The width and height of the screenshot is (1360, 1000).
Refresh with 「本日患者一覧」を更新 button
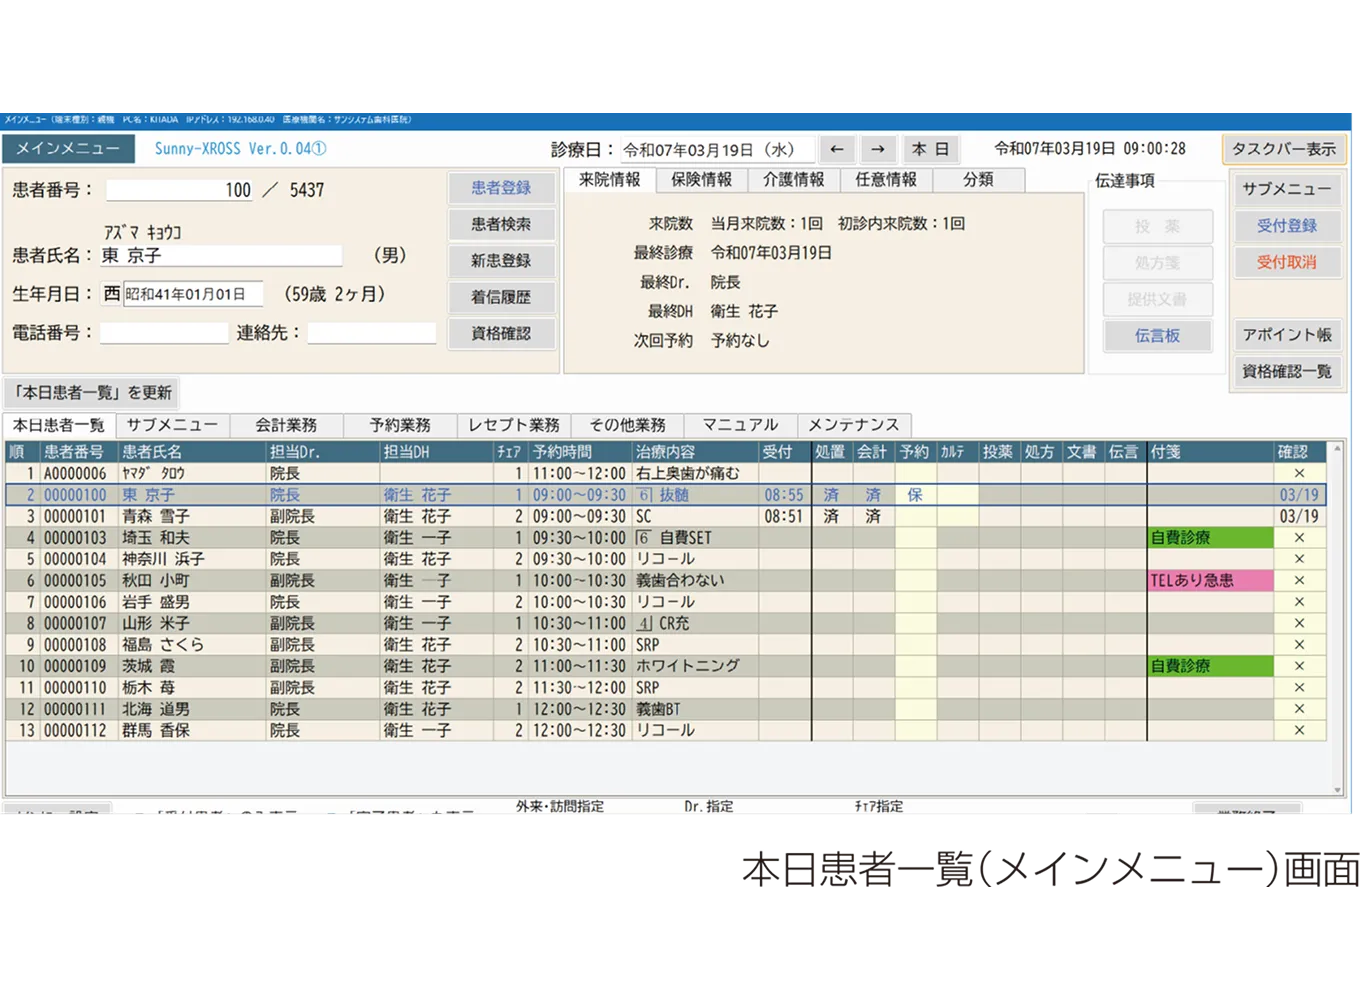point(93,392)
